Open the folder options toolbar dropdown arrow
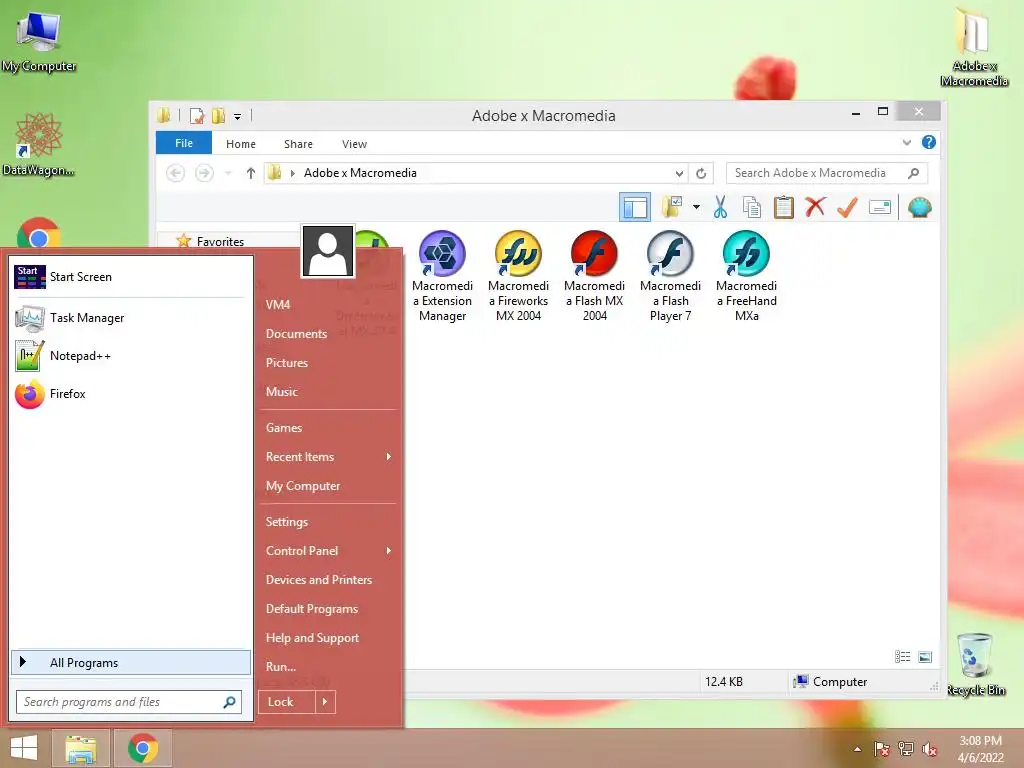The image size is (1024, 768). [696, 208]
